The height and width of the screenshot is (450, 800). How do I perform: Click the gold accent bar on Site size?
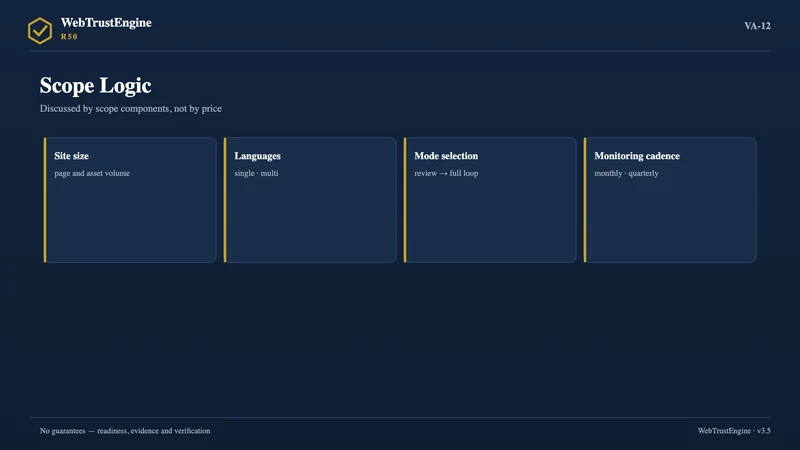(45, 200)
